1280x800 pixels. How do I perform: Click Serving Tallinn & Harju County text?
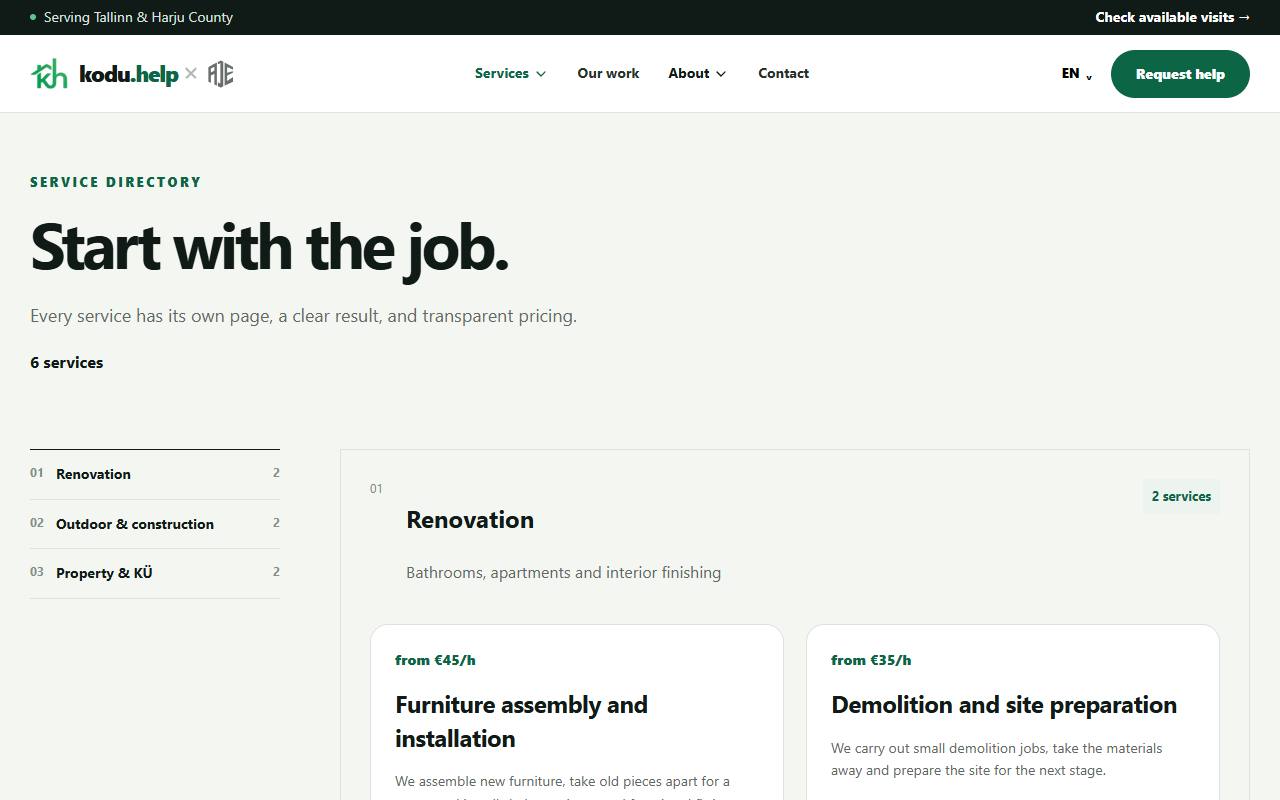tap(138, 17)
